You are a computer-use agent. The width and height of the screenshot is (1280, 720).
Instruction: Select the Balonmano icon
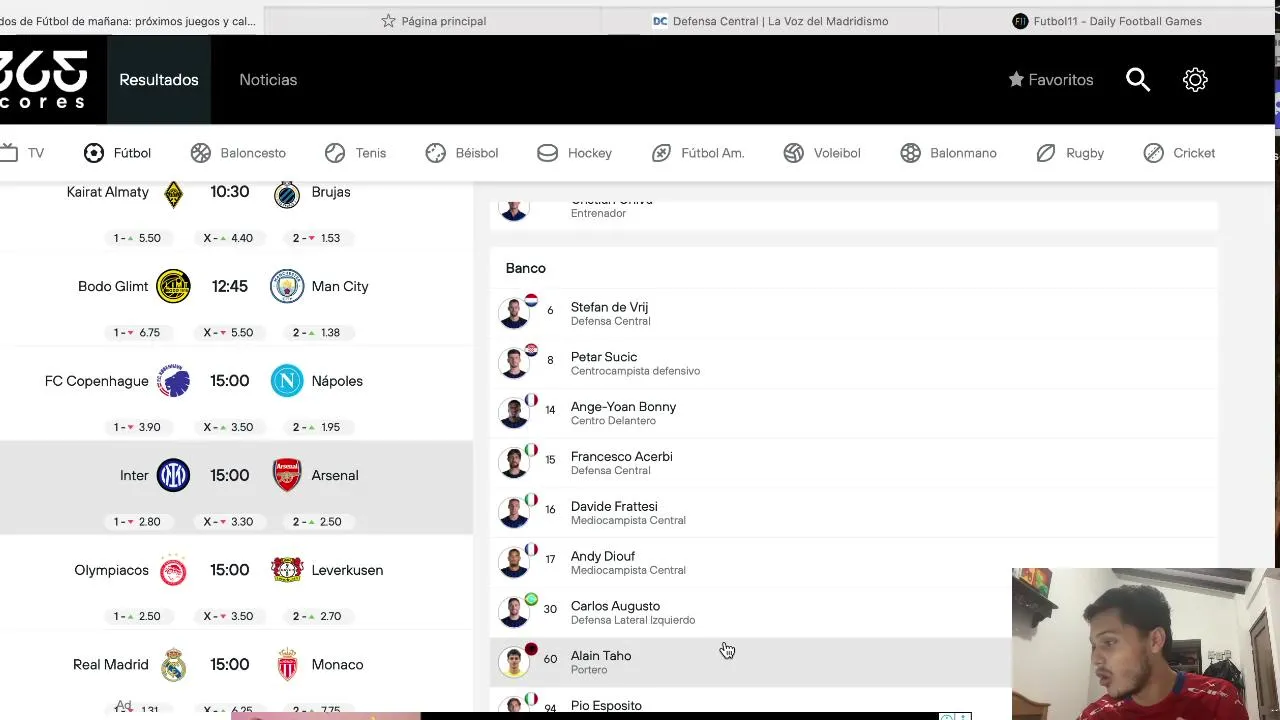(910, 153)
